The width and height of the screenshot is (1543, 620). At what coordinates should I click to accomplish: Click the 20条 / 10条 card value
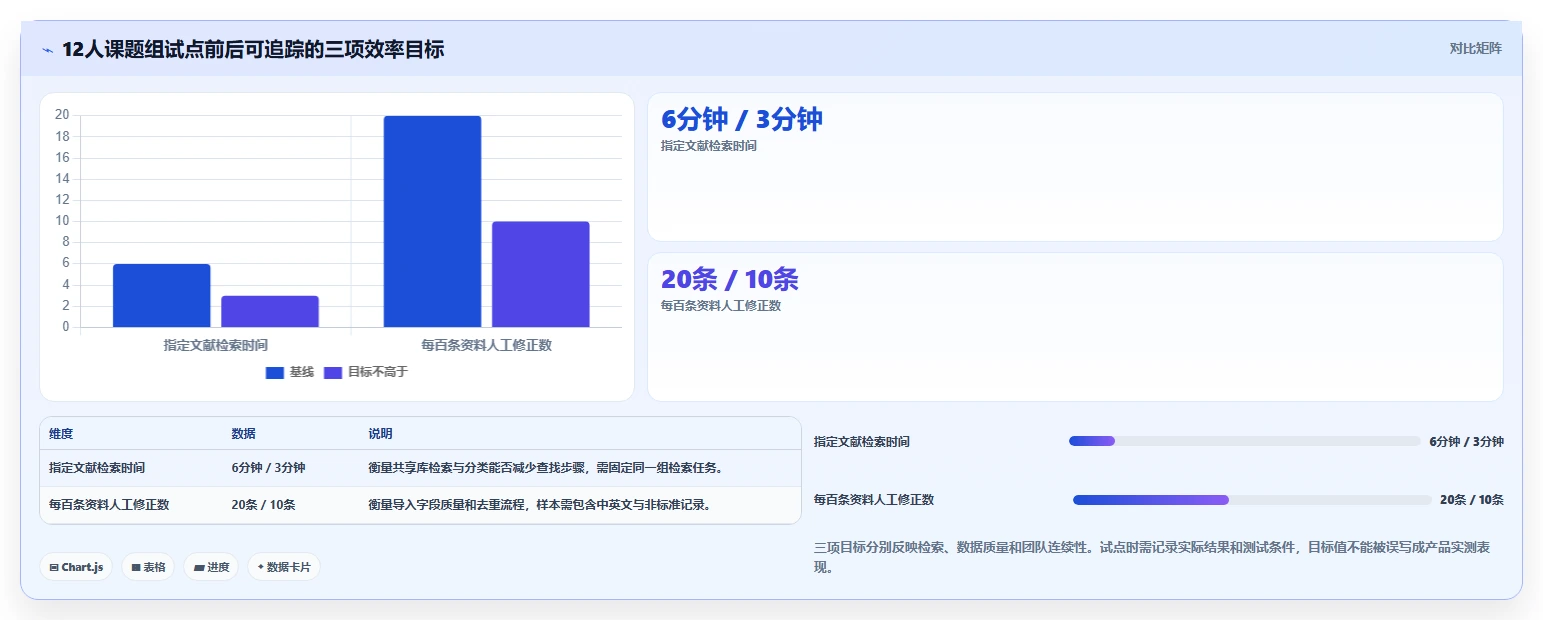[730, 279]
